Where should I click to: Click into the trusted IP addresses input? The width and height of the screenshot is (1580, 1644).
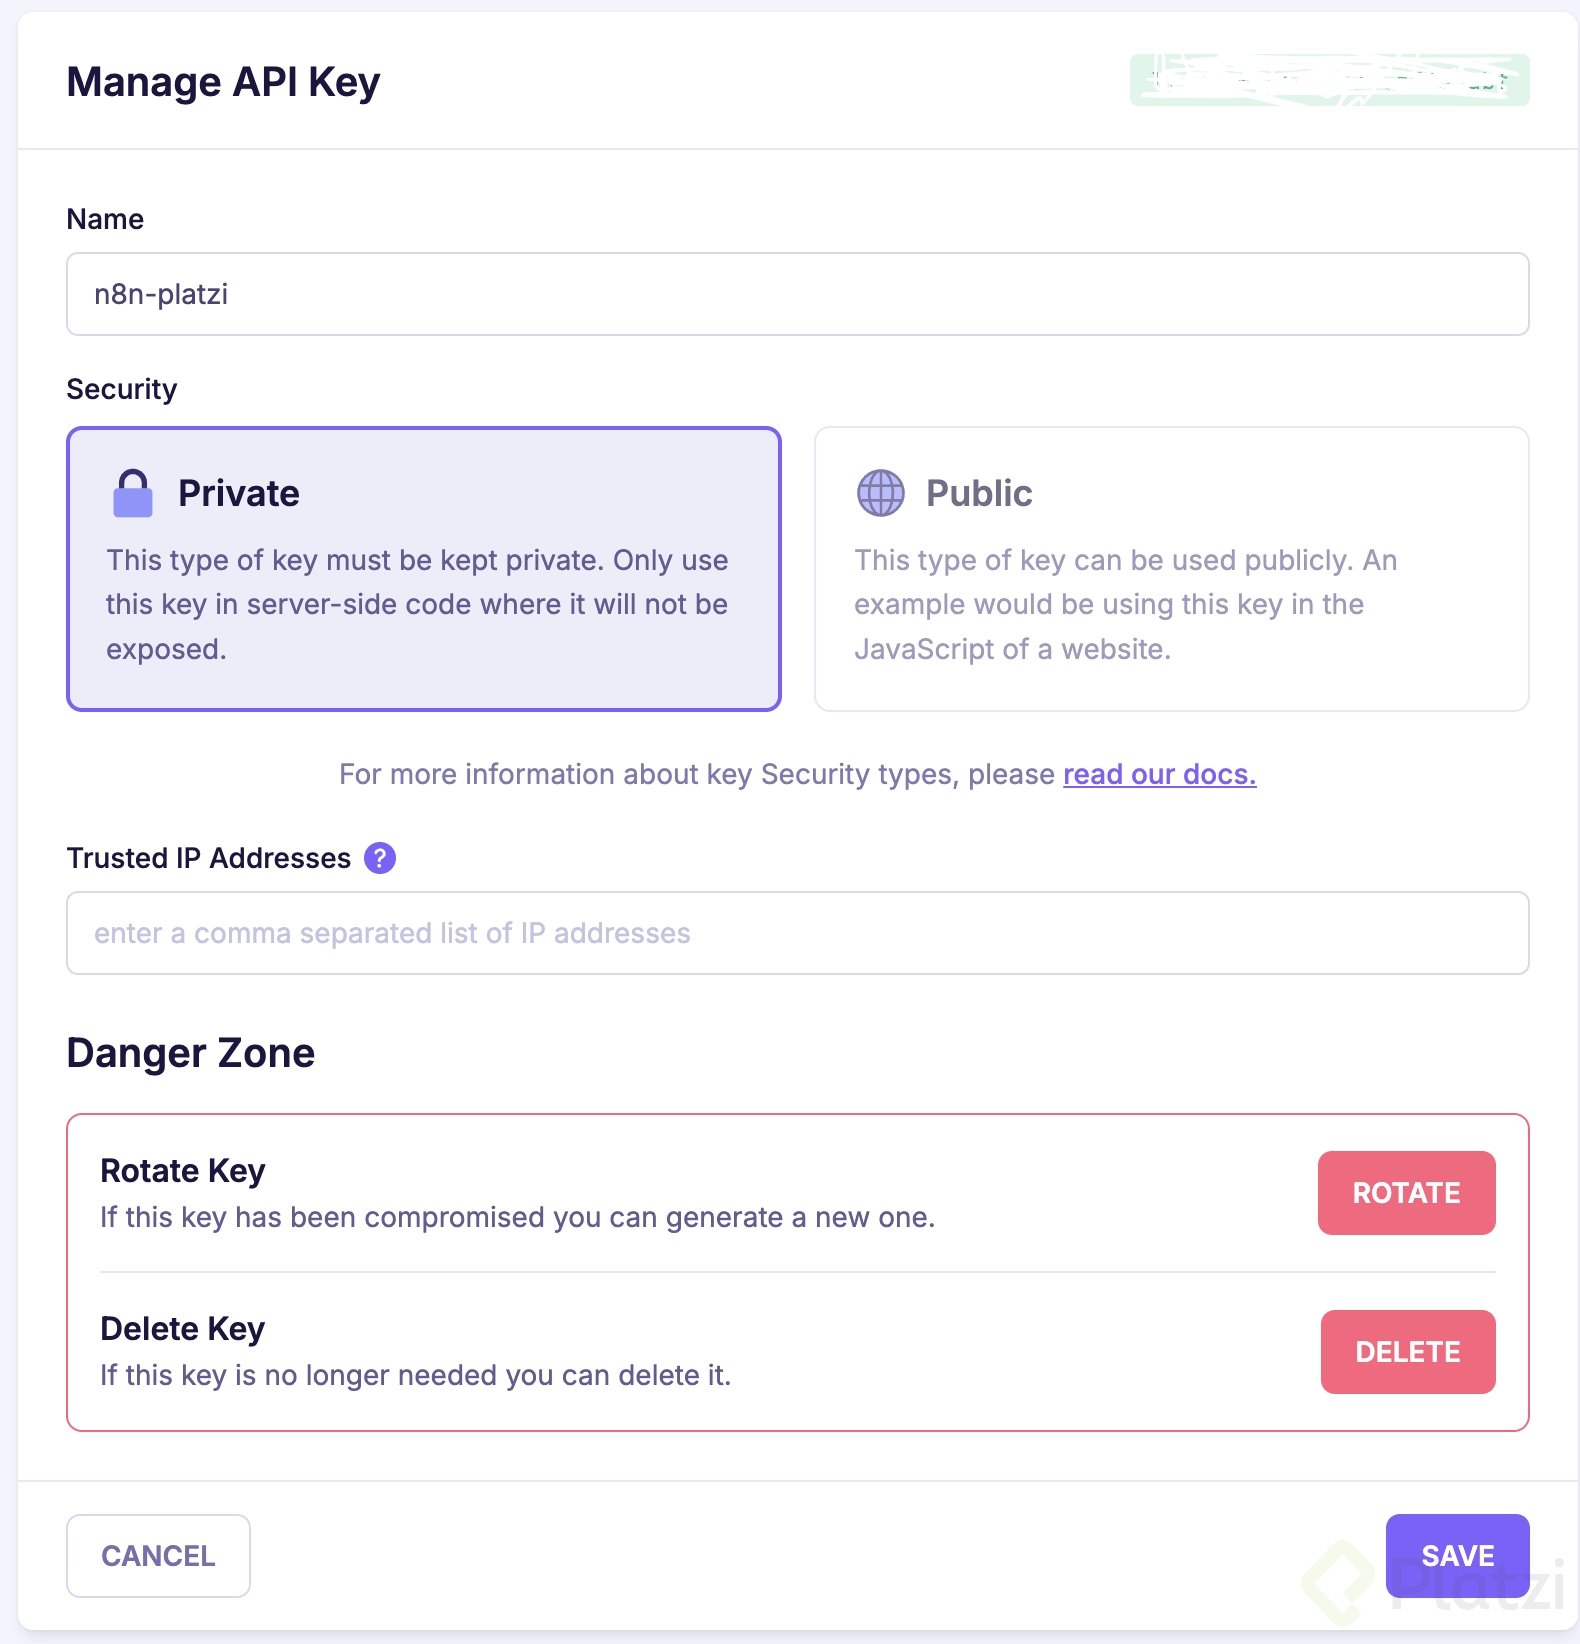pyautogui.click(x=797, y=933)
